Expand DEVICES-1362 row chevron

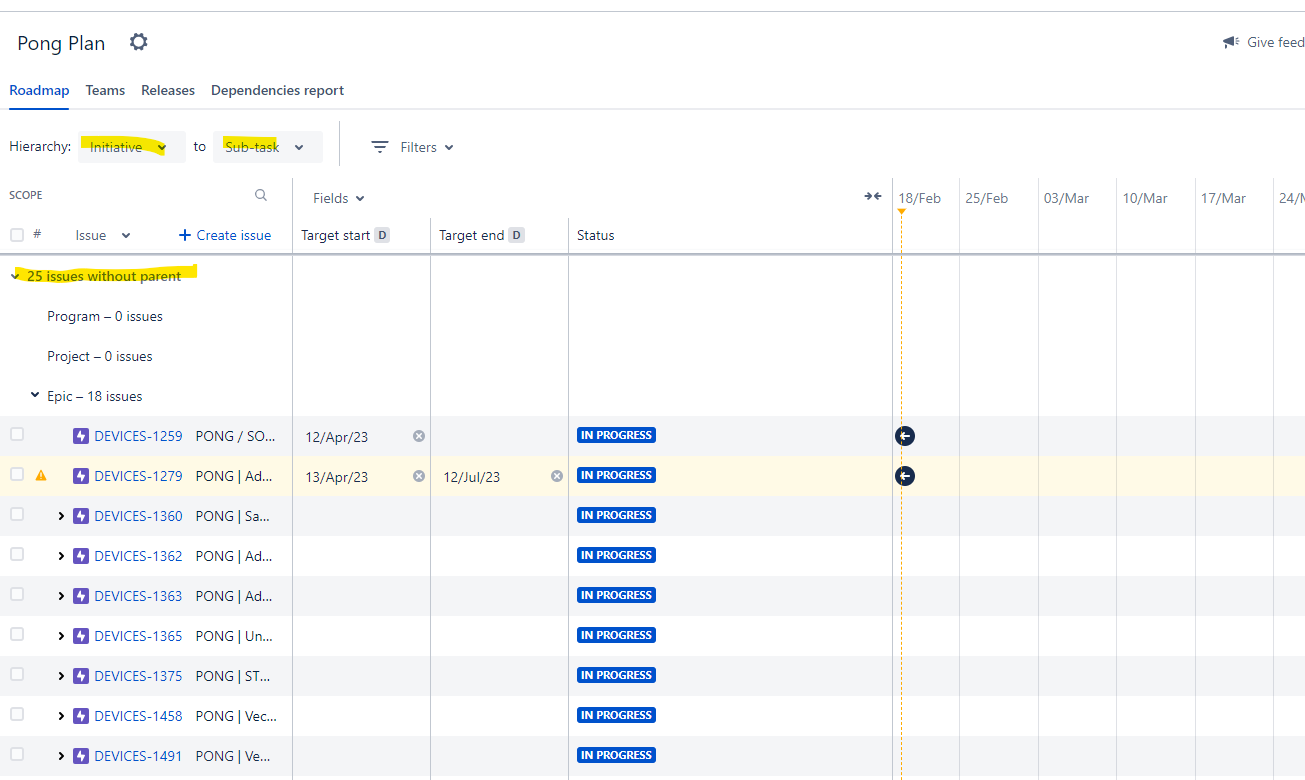coord(61,556)
